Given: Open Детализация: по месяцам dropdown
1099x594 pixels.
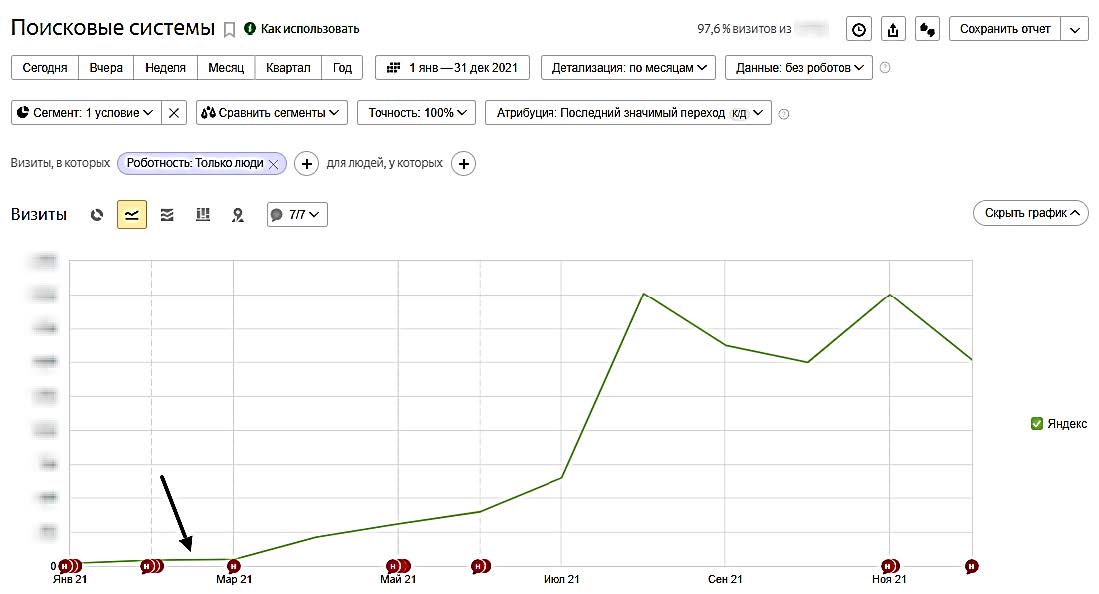Looking at the screenshot, I should pos(629,68).
